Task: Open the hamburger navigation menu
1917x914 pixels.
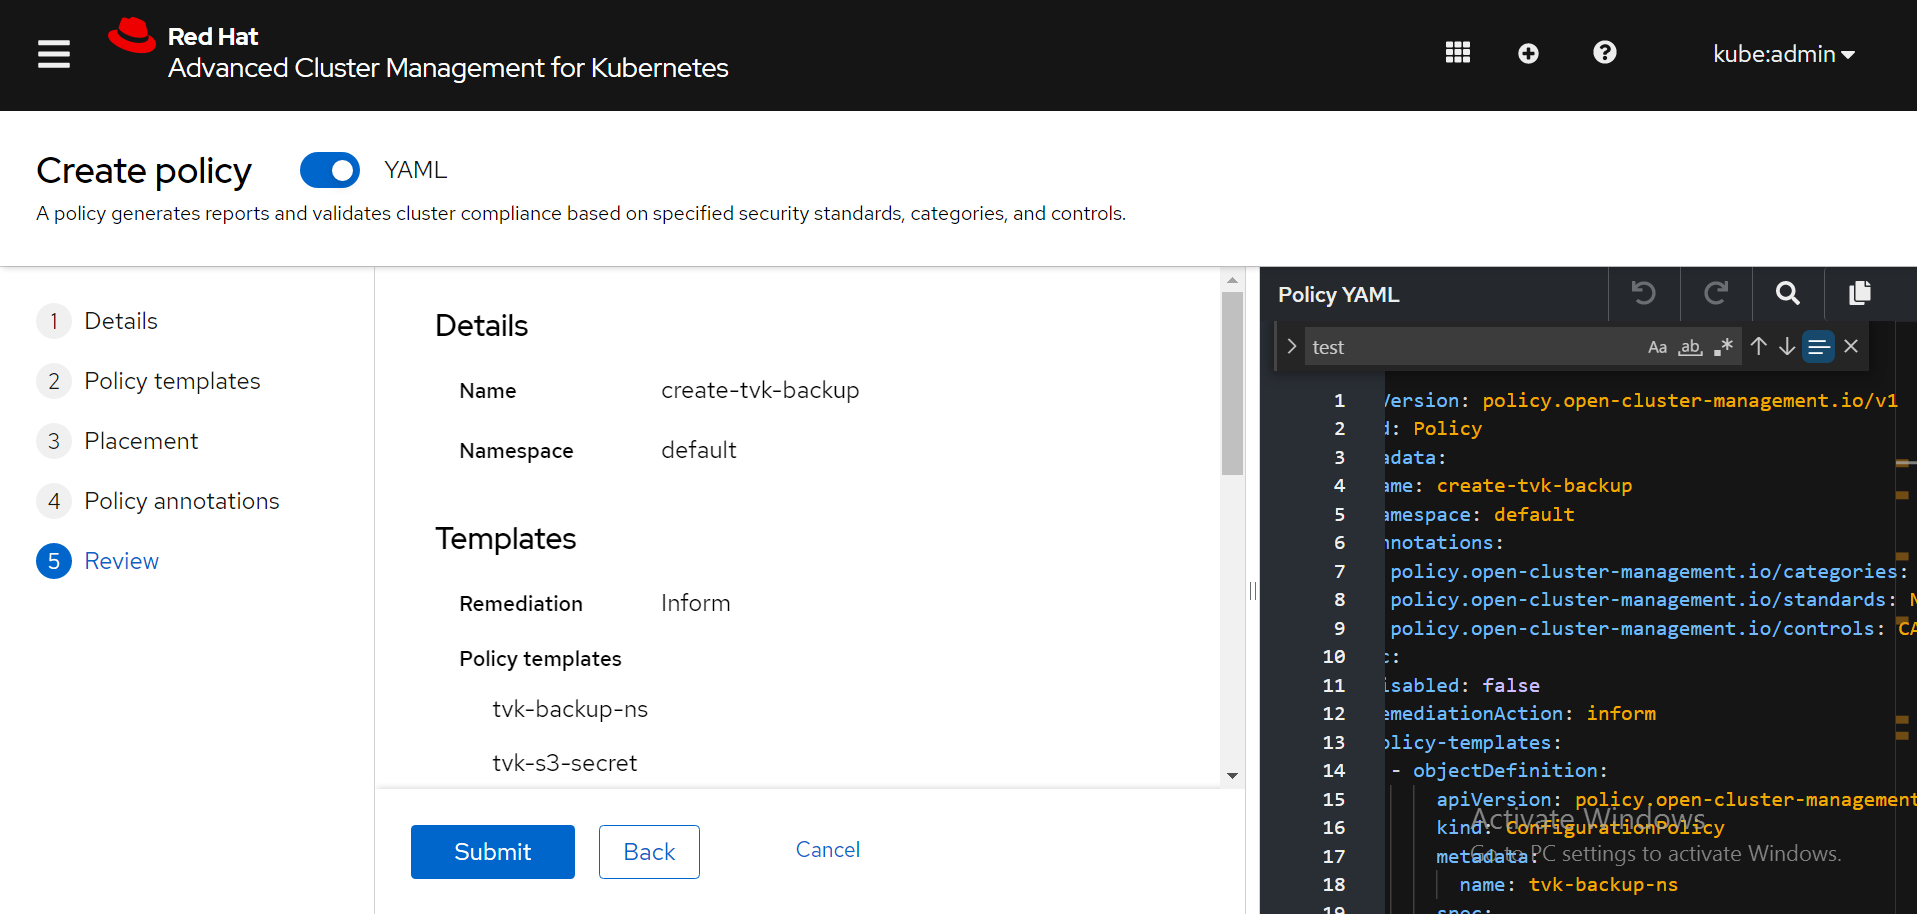Action: tap(54, 54)
